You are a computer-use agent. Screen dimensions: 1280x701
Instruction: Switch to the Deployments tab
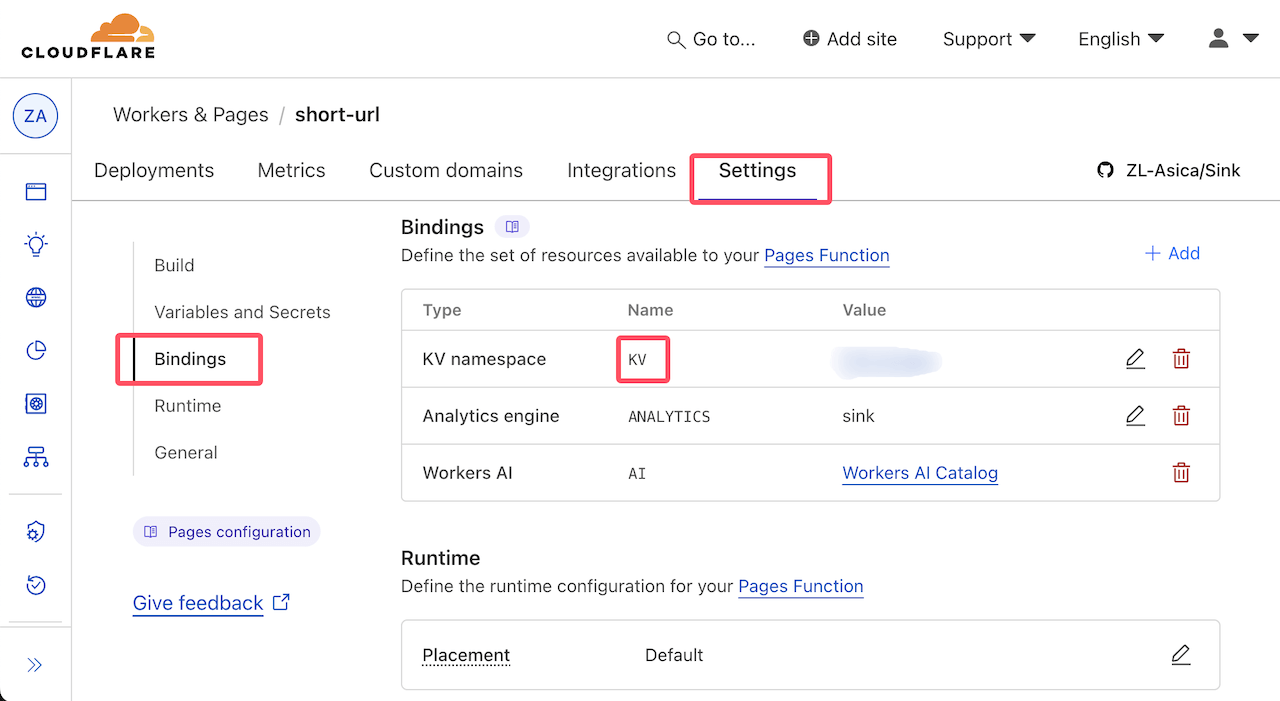click(154, 170)
